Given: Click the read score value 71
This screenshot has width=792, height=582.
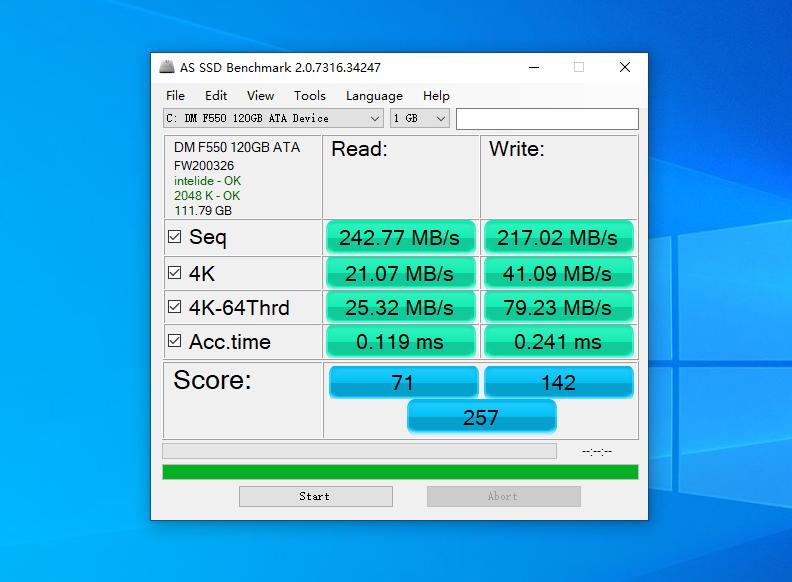Looking at the screenshot, I should click(403, 382).
